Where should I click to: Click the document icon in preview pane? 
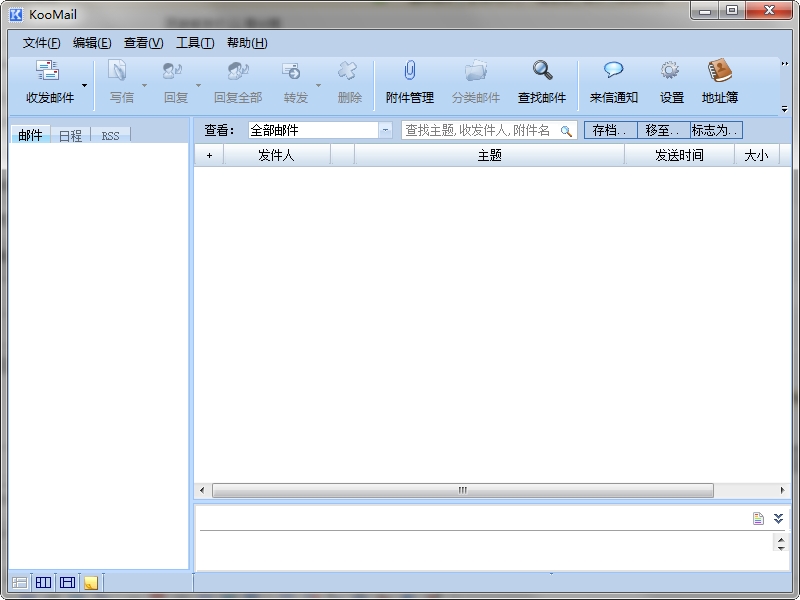tap(759, 518)
